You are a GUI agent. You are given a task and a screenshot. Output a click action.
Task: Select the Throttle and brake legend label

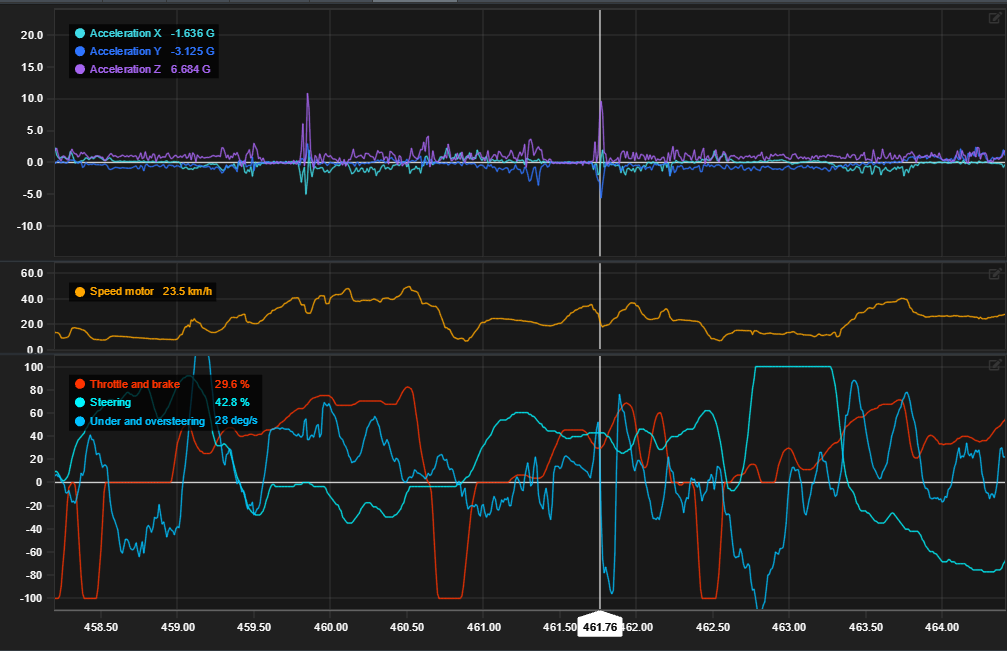135,384
